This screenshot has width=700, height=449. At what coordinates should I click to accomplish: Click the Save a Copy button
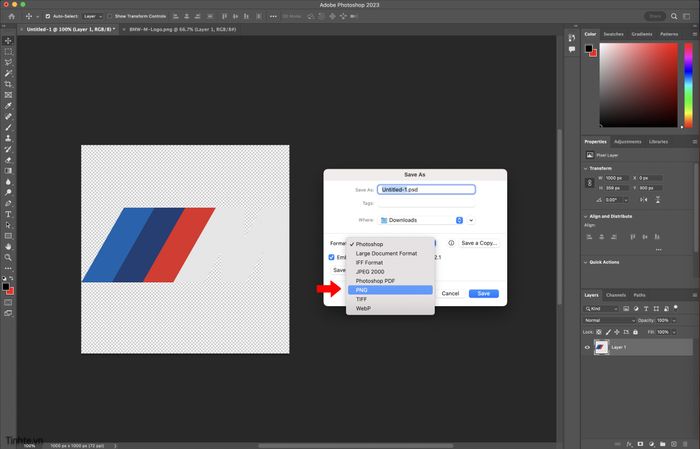[x=479, y=243]
